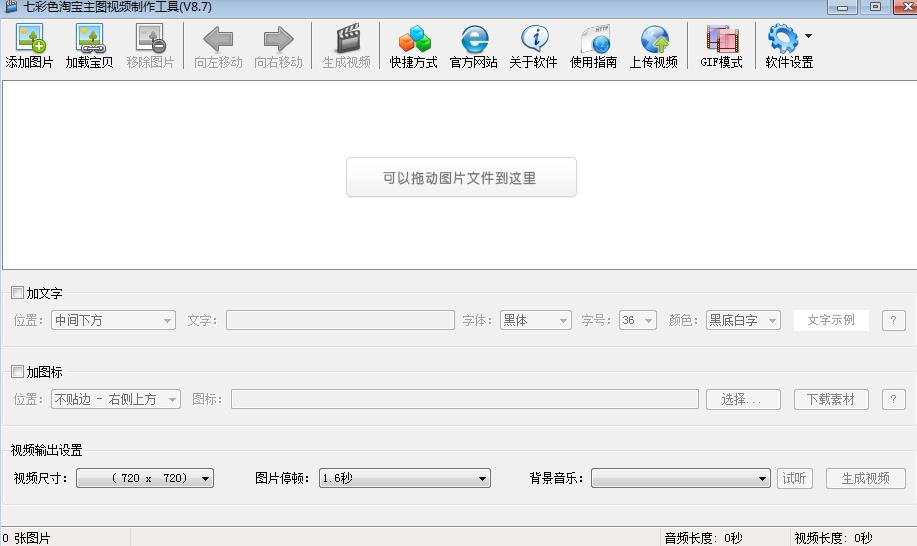917x546 pixels.
Task: Open text position dropdown 中间下方
Action: 113,320
